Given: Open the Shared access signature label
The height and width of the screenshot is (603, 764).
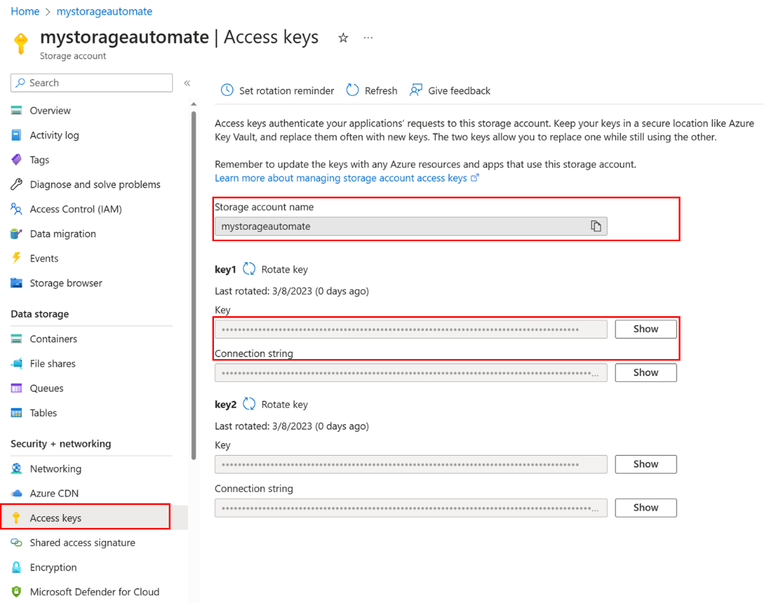Looking at the screenshot, I should tap(82, 543).
